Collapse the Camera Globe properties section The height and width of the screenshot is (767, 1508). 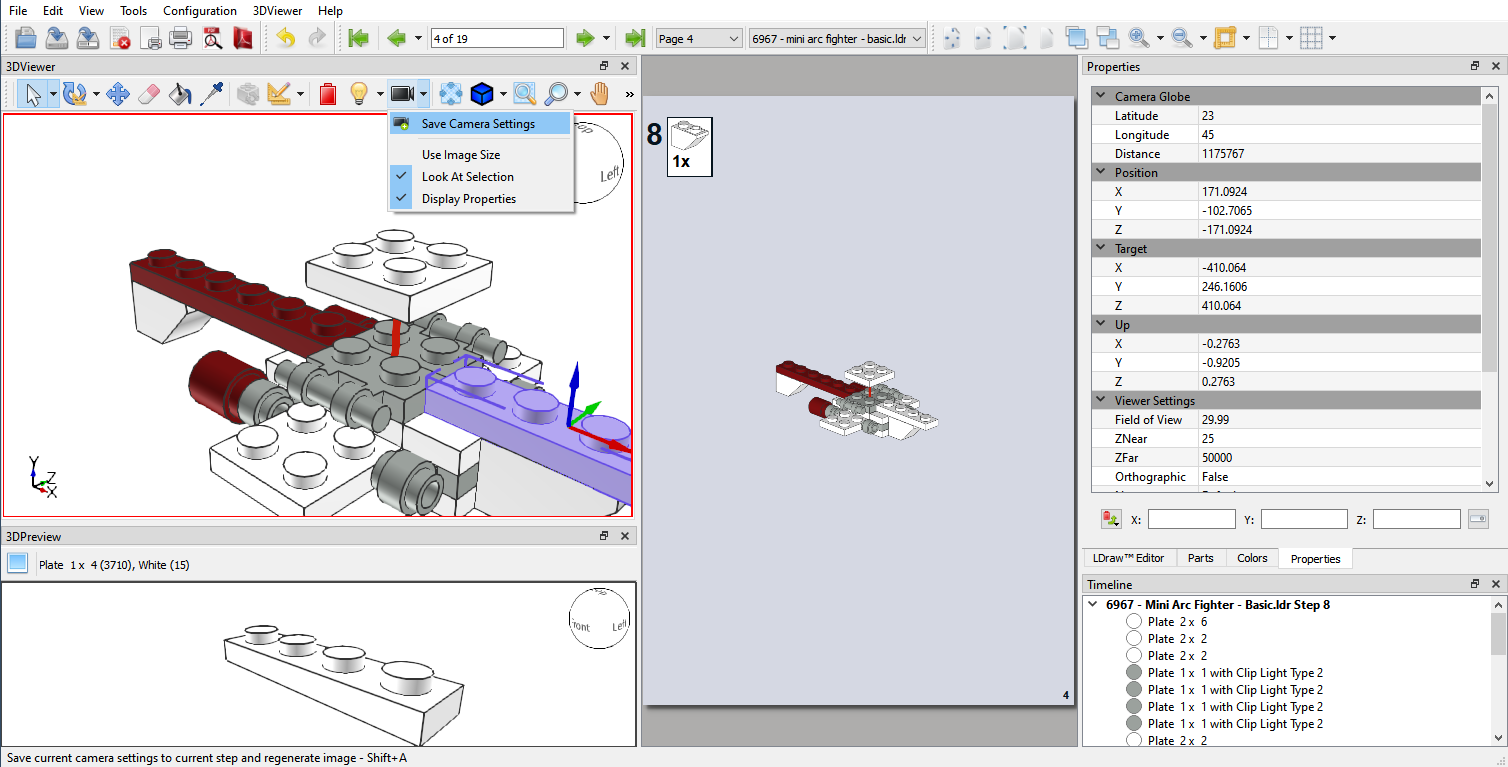point(1101,95)
